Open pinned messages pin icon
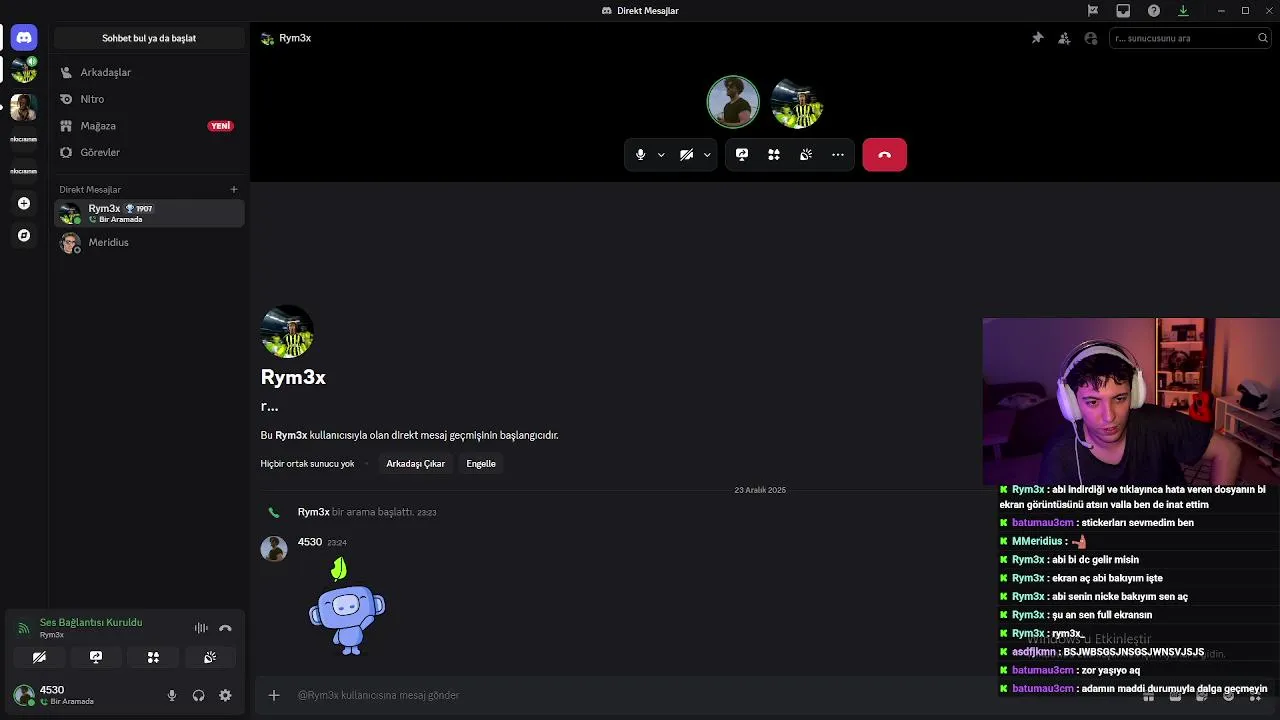This screenshot has width=1280, height=720. [x=1037, y=38]
